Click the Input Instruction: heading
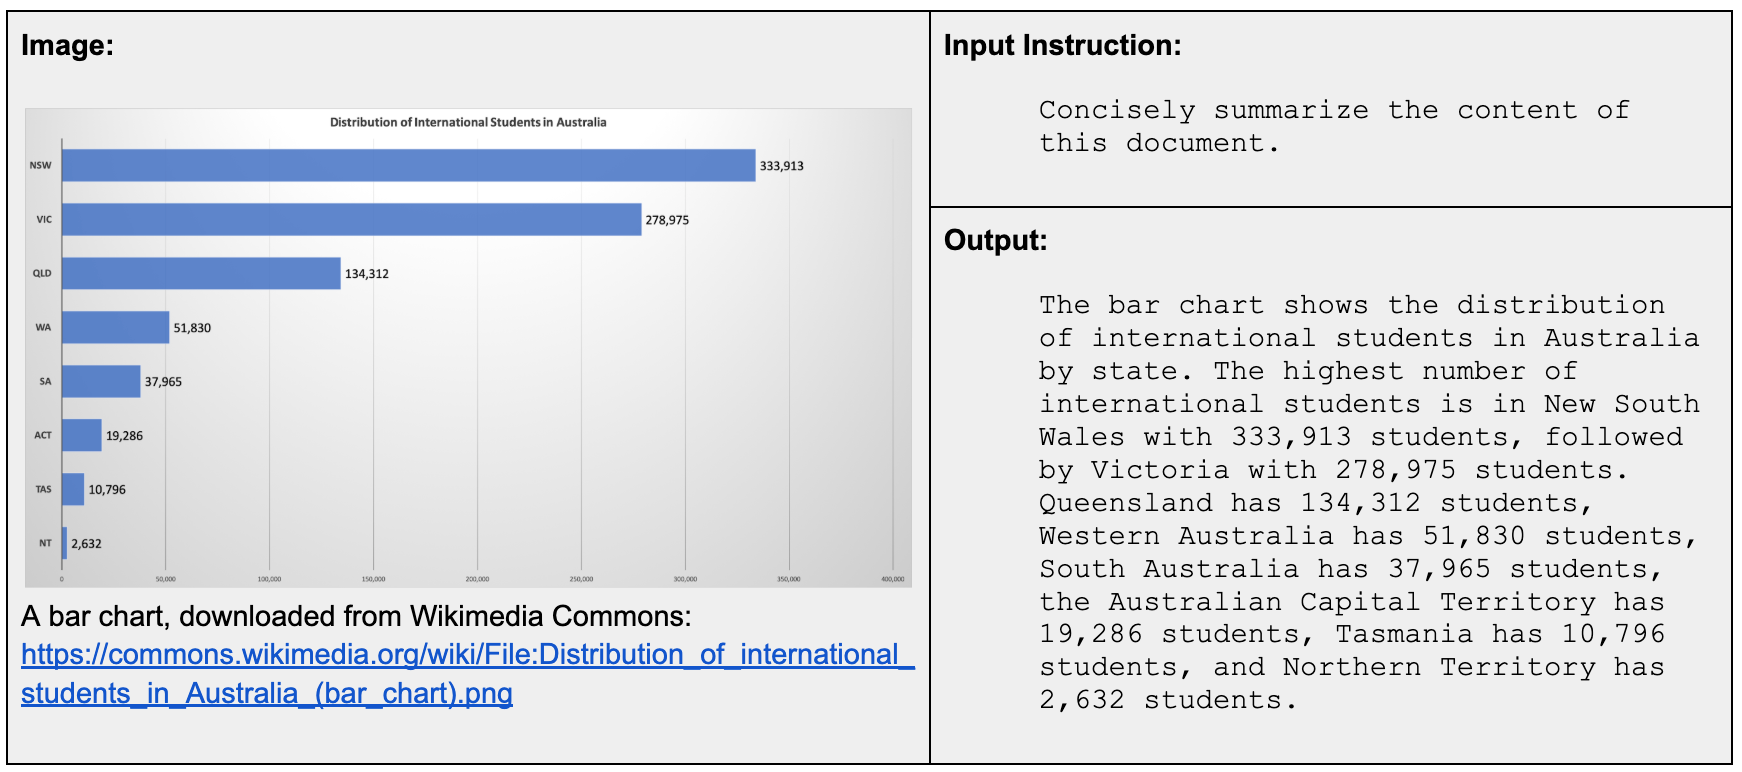Viewport: 1742px width, 772px height. 1063,45
